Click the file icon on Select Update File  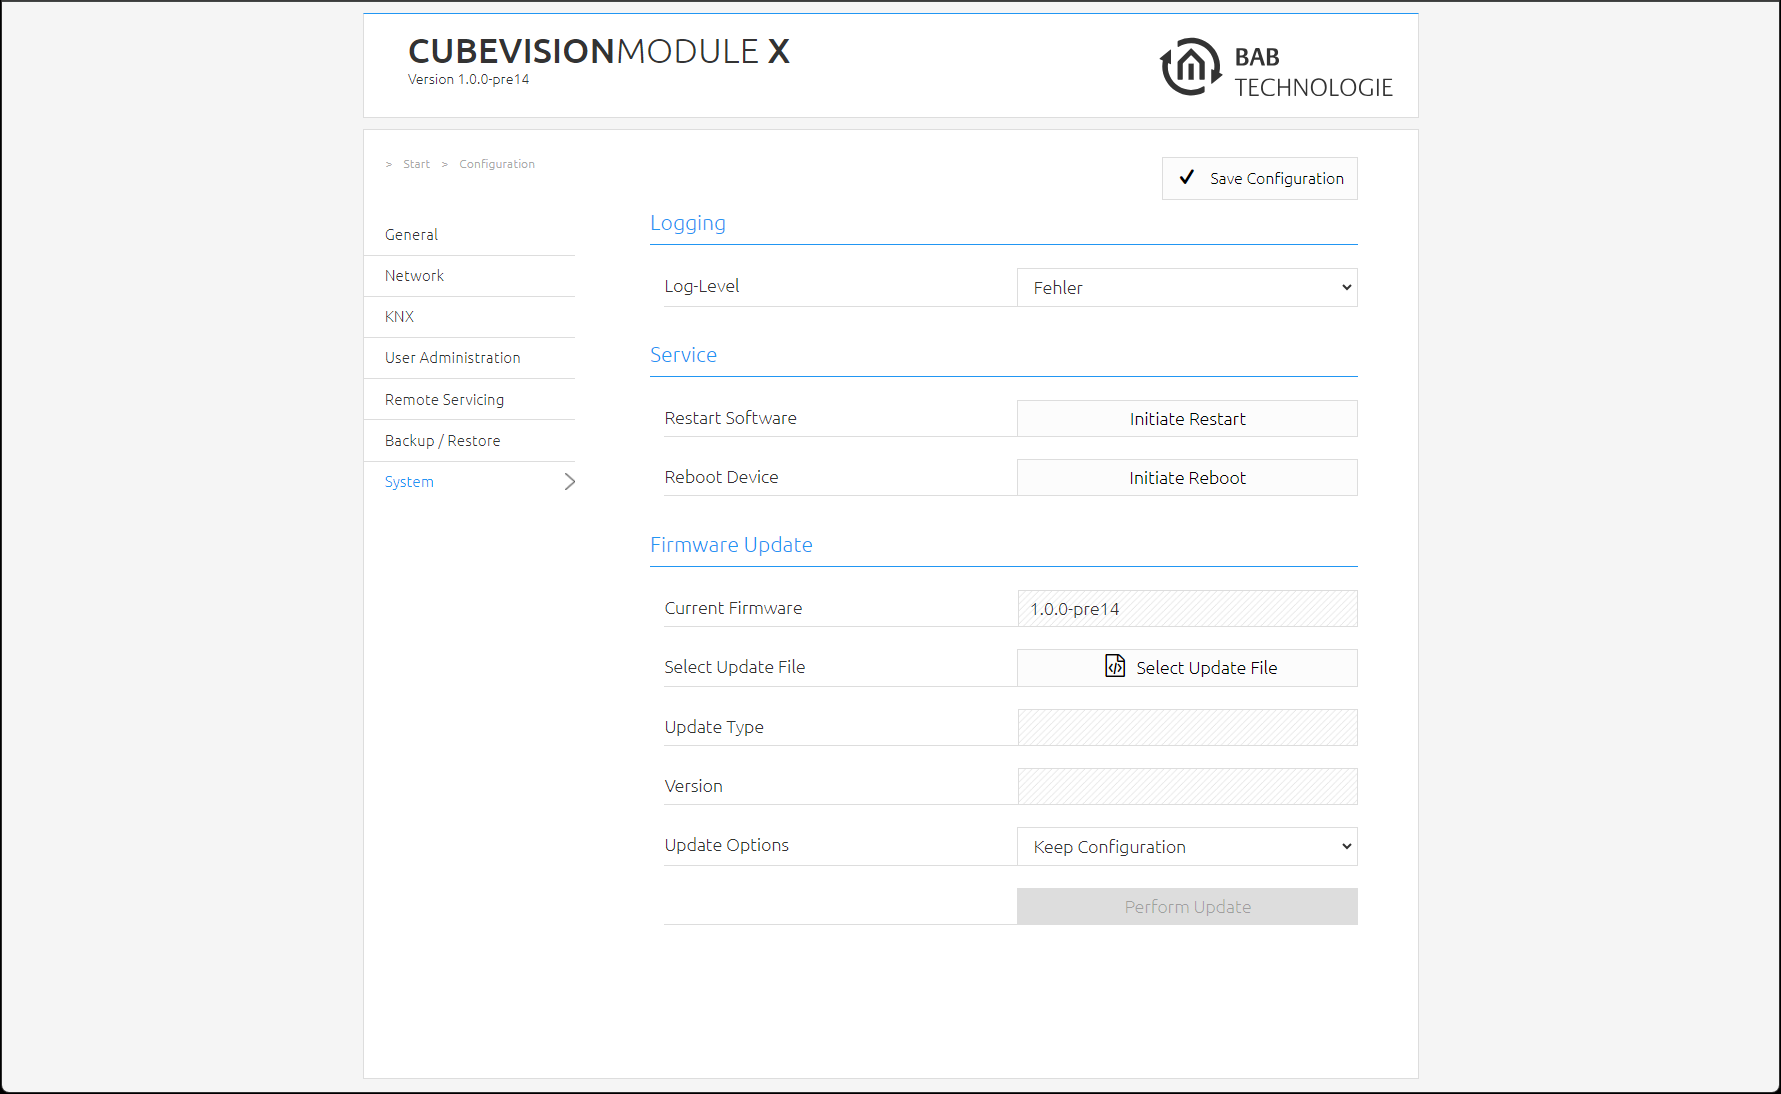tap(1115, 666)
